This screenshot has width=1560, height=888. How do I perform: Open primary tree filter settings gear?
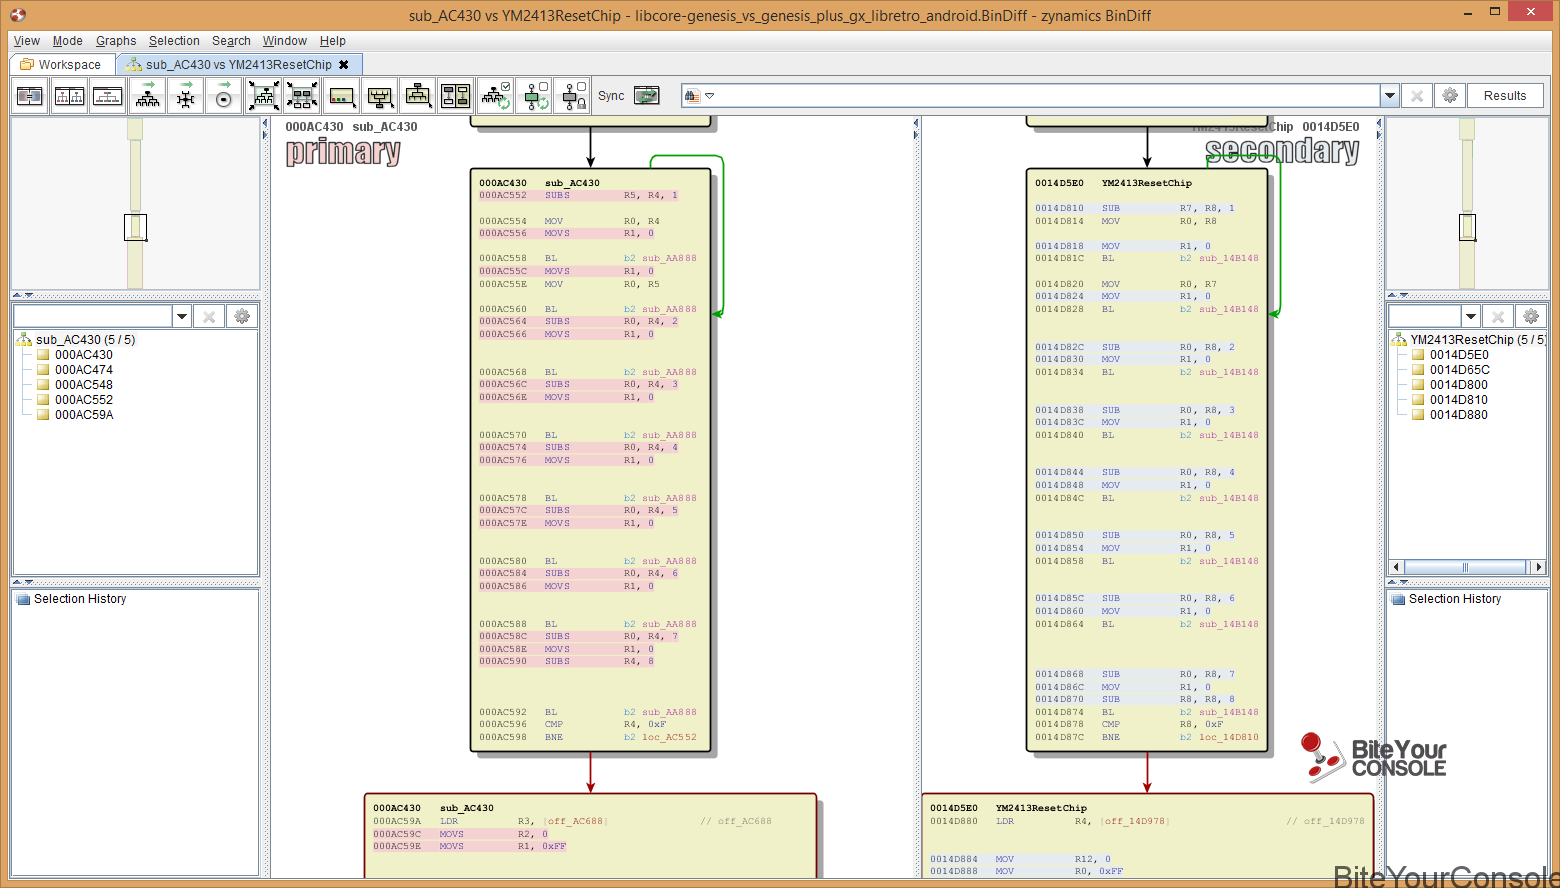pos(241,316)
